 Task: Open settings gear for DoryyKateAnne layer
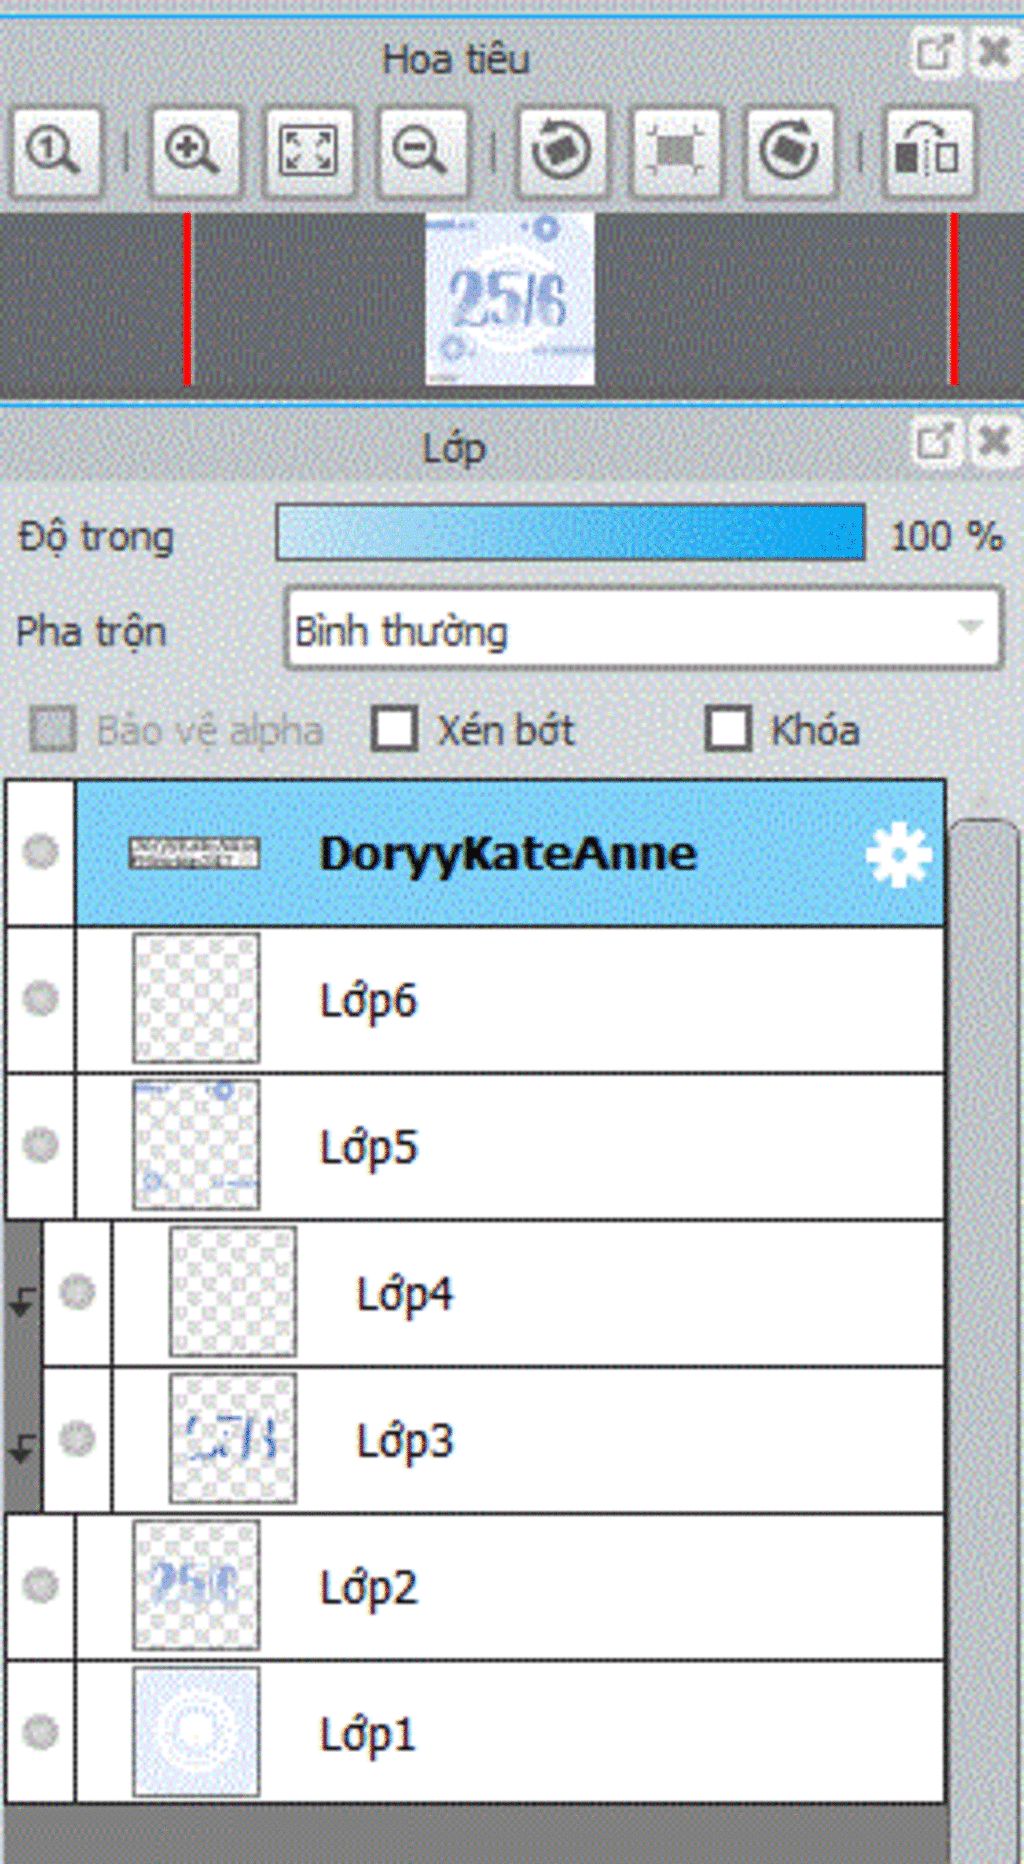pos(897,854)
